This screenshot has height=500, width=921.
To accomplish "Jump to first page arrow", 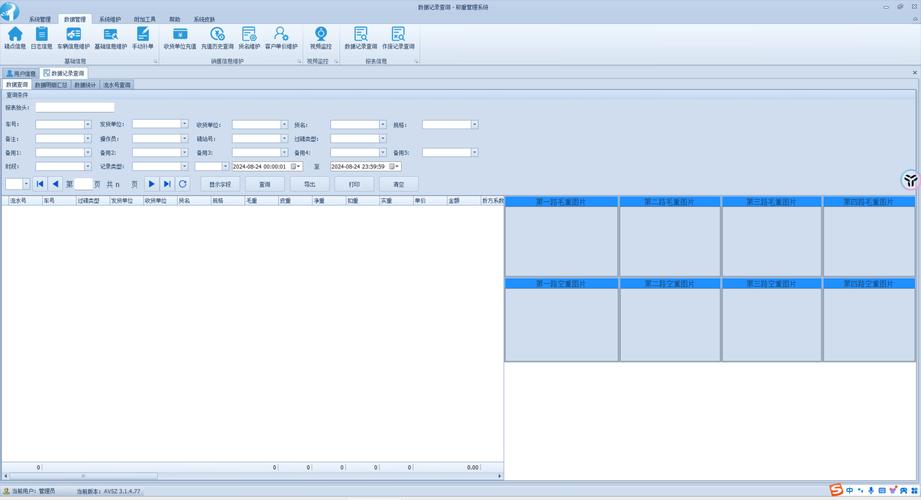I will point(40,184).
